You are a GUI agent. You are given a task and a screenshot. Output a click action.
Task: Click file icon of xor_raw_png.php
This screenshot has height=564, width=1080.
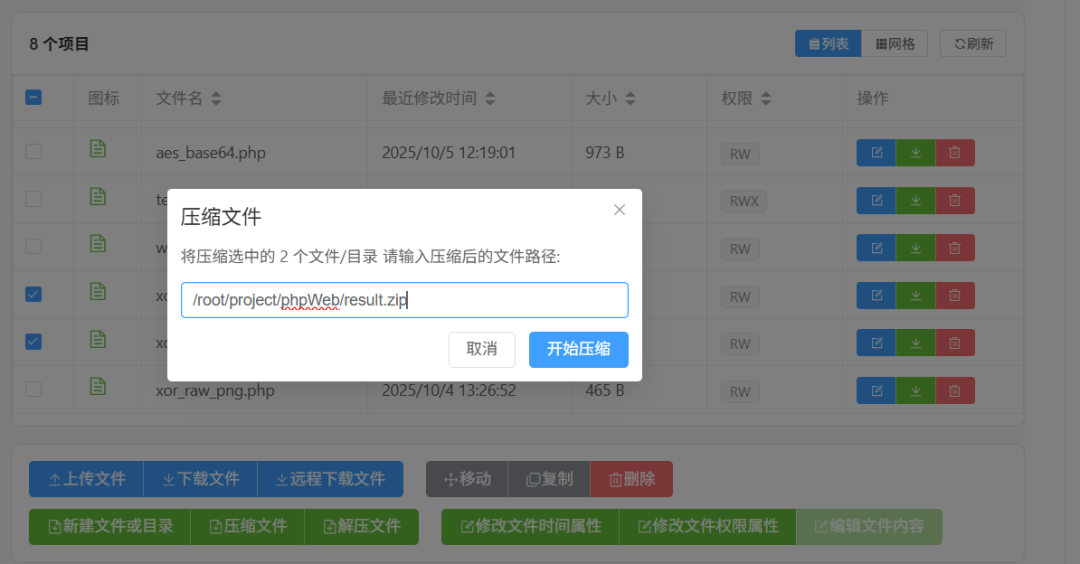tap(98, 387)
